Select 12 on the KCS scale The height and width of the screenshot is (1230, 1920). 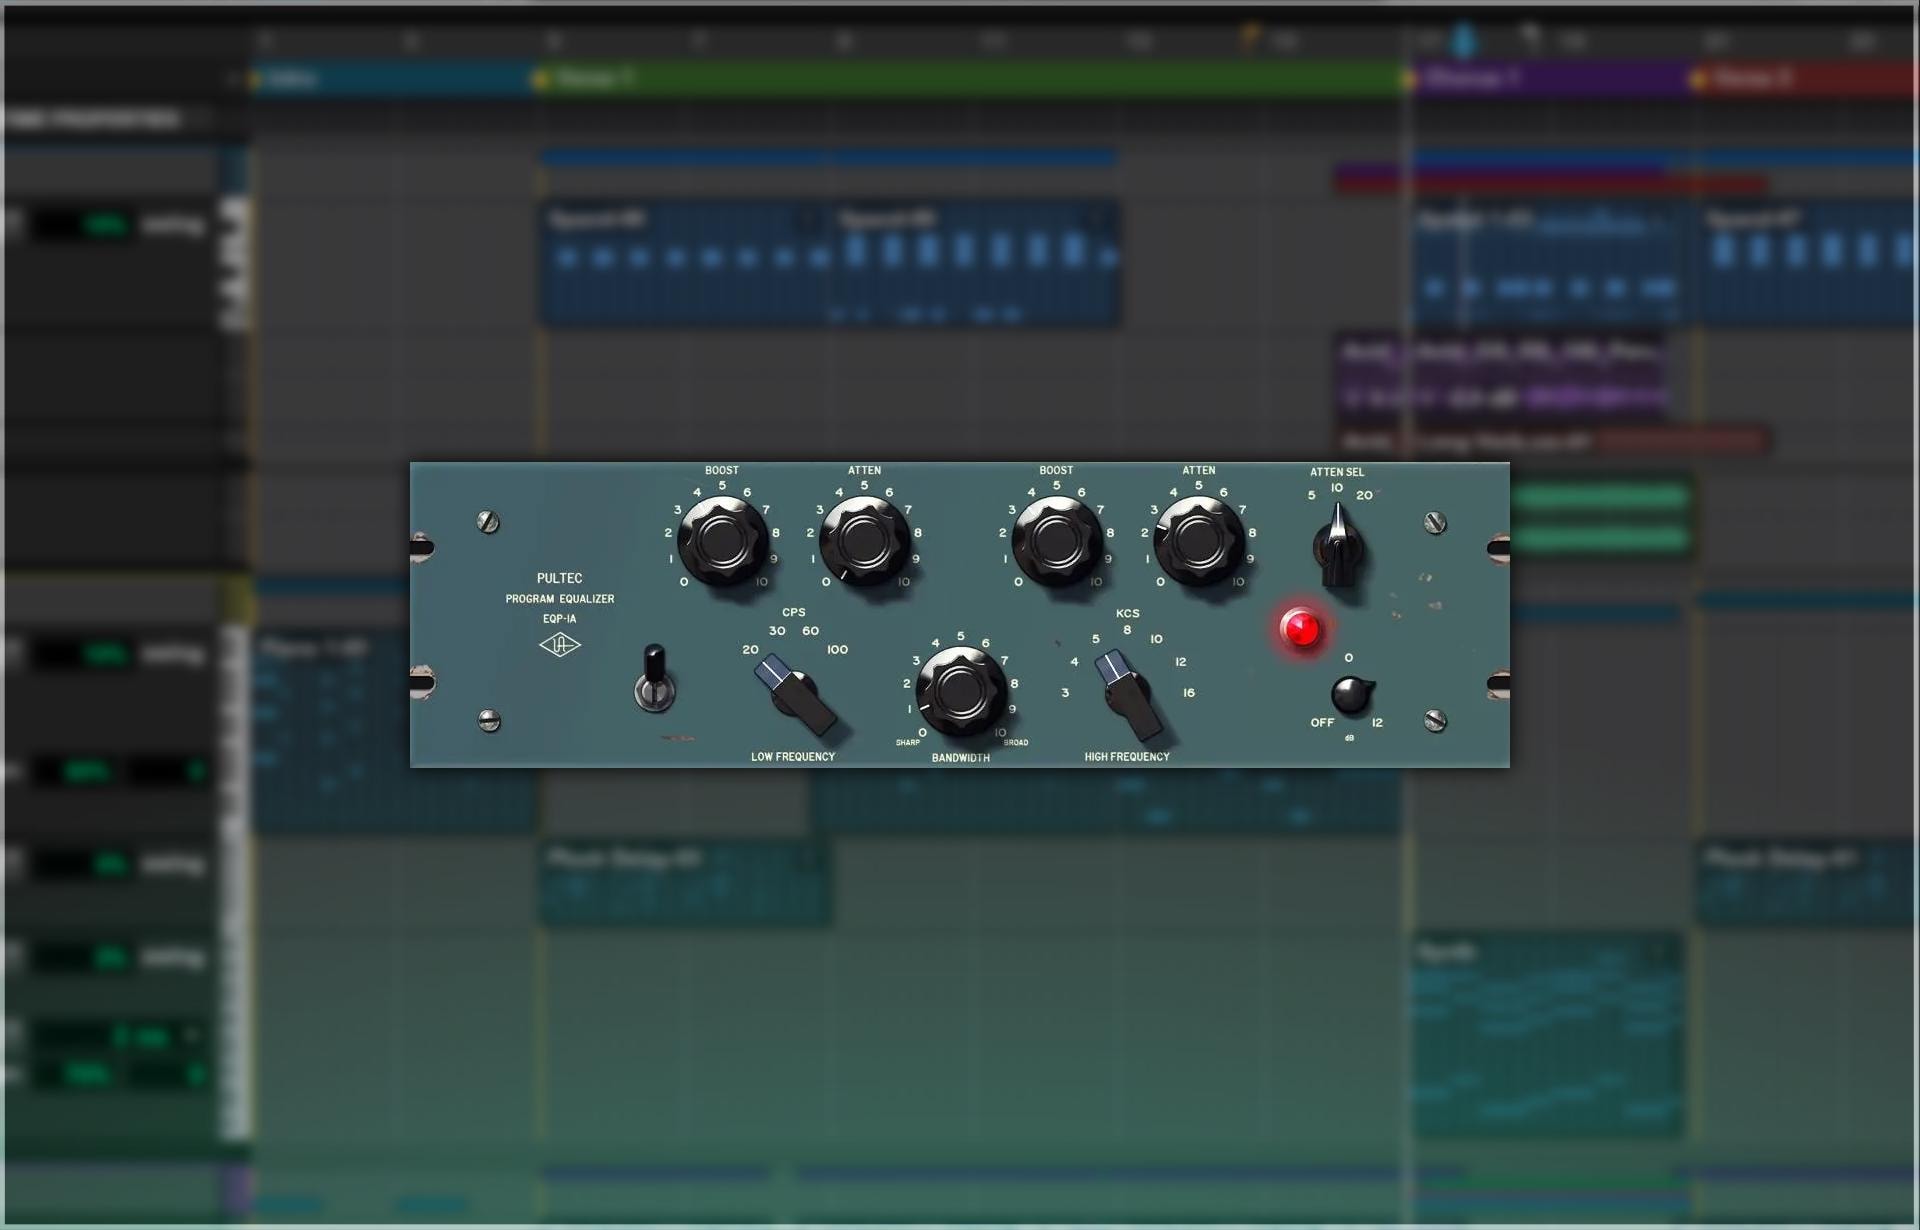[1181, 662]
